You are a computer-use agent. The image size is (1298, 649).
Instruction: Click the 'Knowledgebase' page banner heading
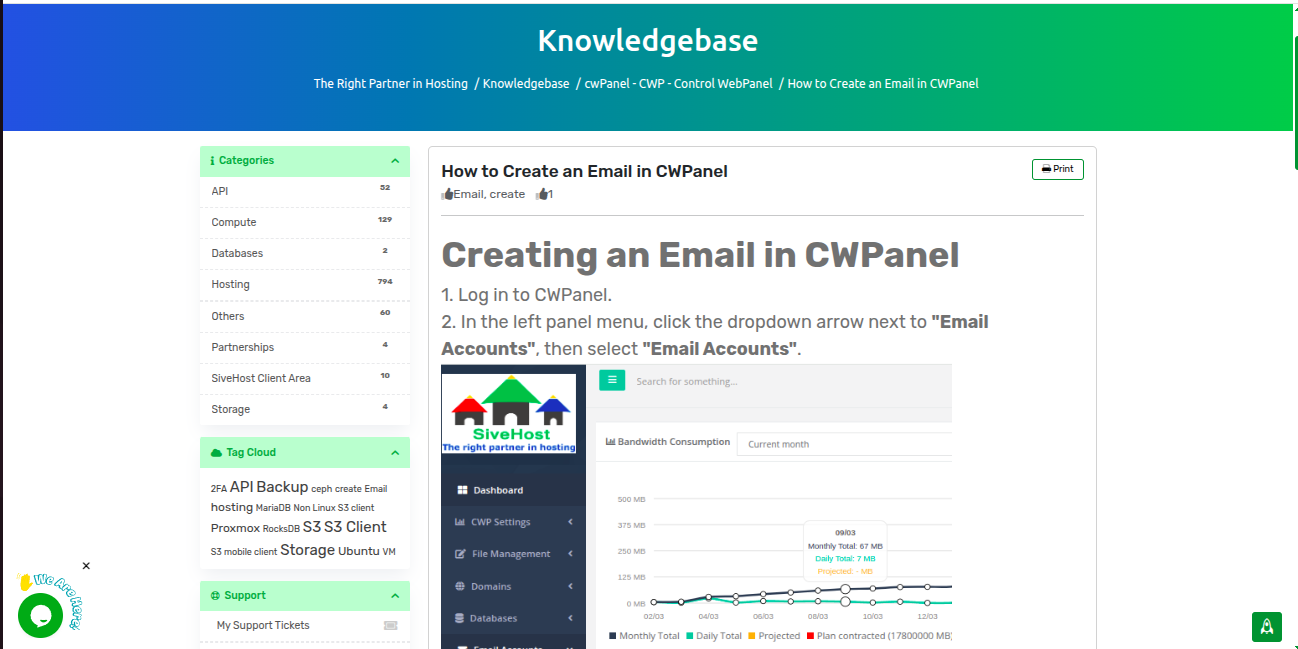tap(648, 41)
